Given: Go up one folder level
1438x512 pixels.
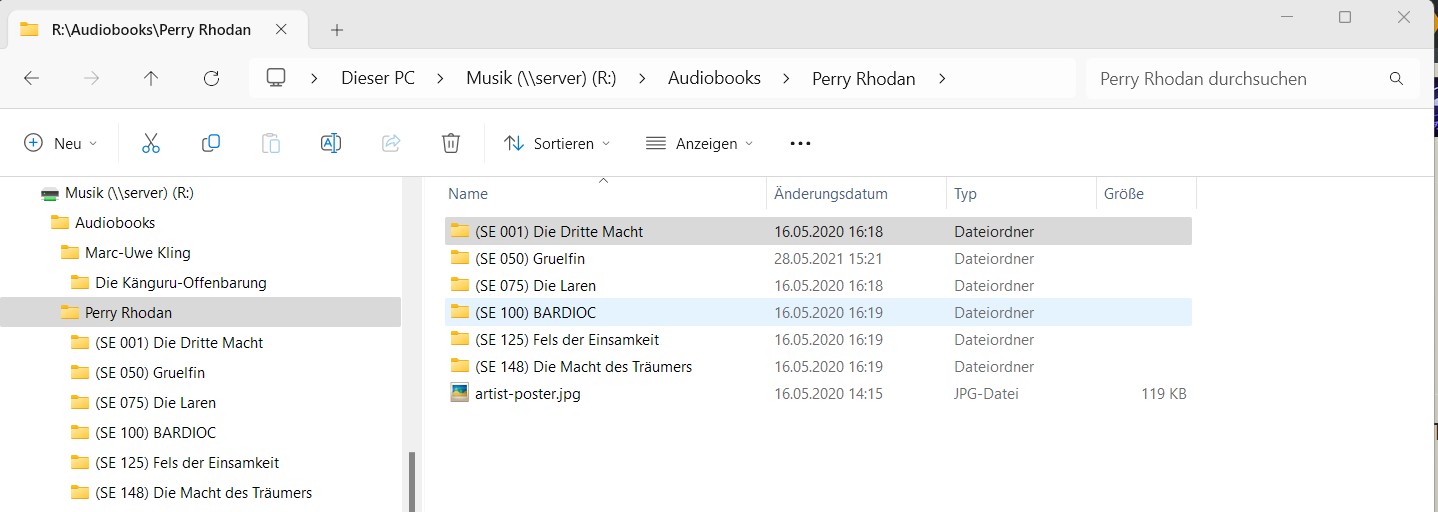Looking at the screenshot, I should tap(151, 78).
